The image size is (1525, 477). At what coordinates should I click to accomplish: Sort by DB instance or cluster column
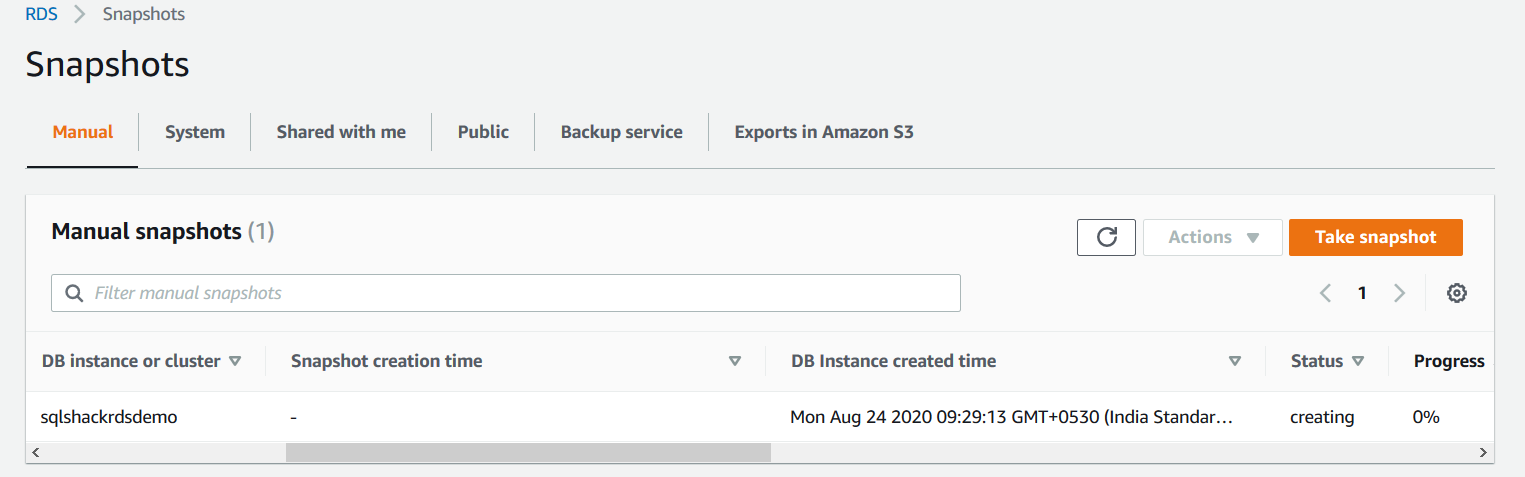click(x=235, y=361)
